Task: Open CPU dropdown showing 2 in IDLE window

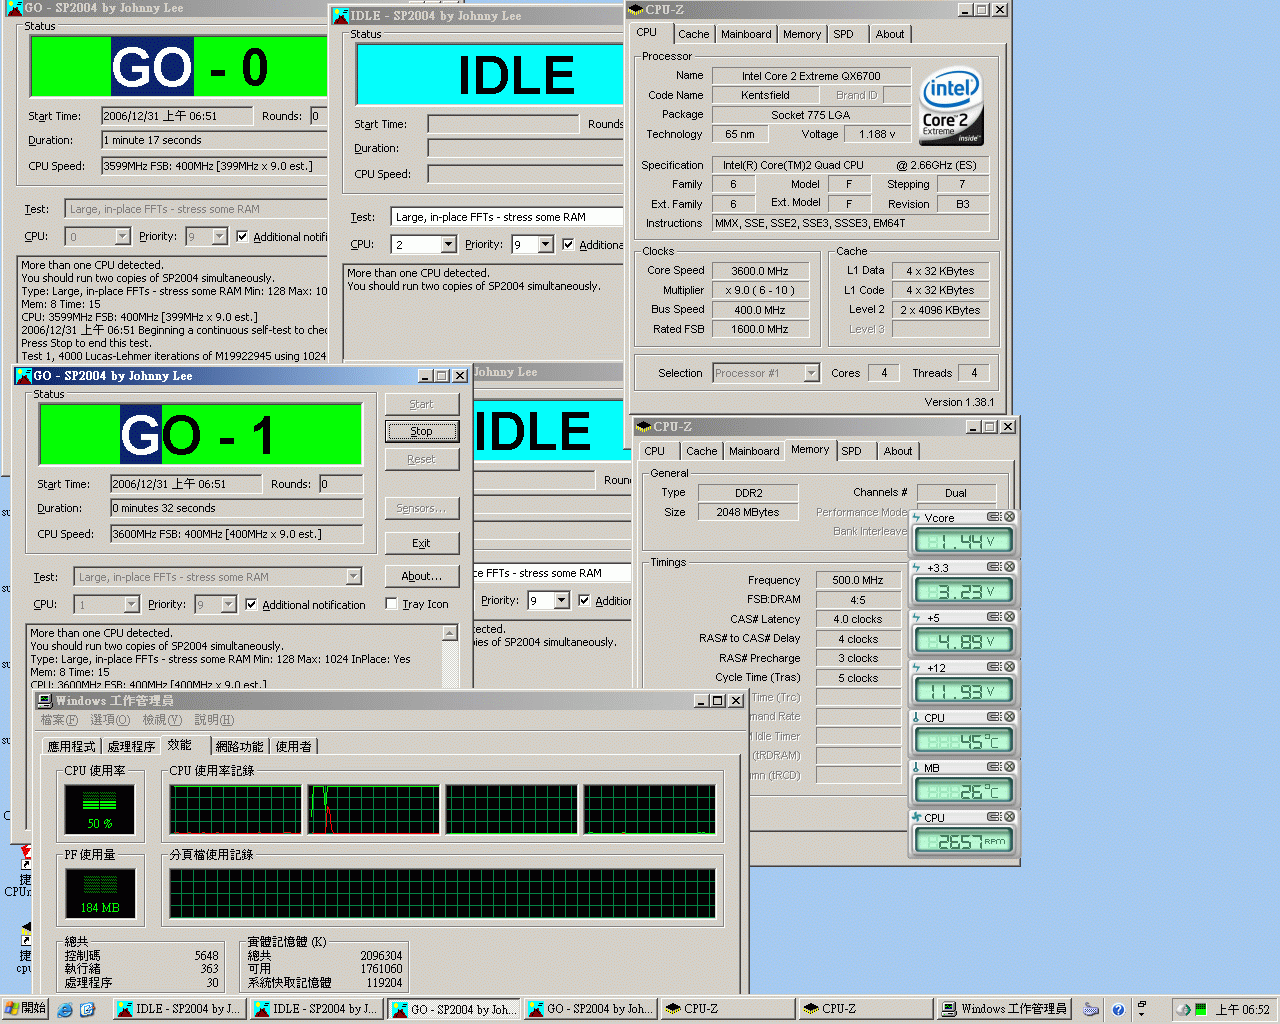Action: 449,245
